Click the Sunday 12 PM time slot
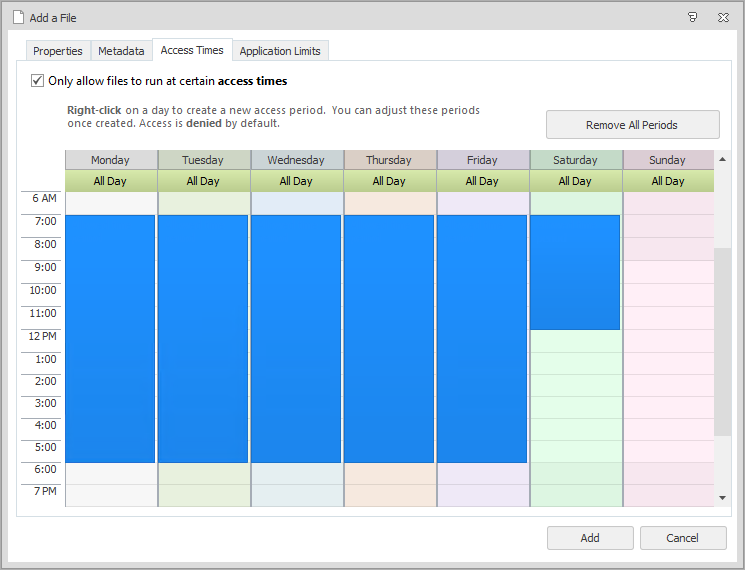The height and width of the screenshot is (570, 745). tap(668, 340)
